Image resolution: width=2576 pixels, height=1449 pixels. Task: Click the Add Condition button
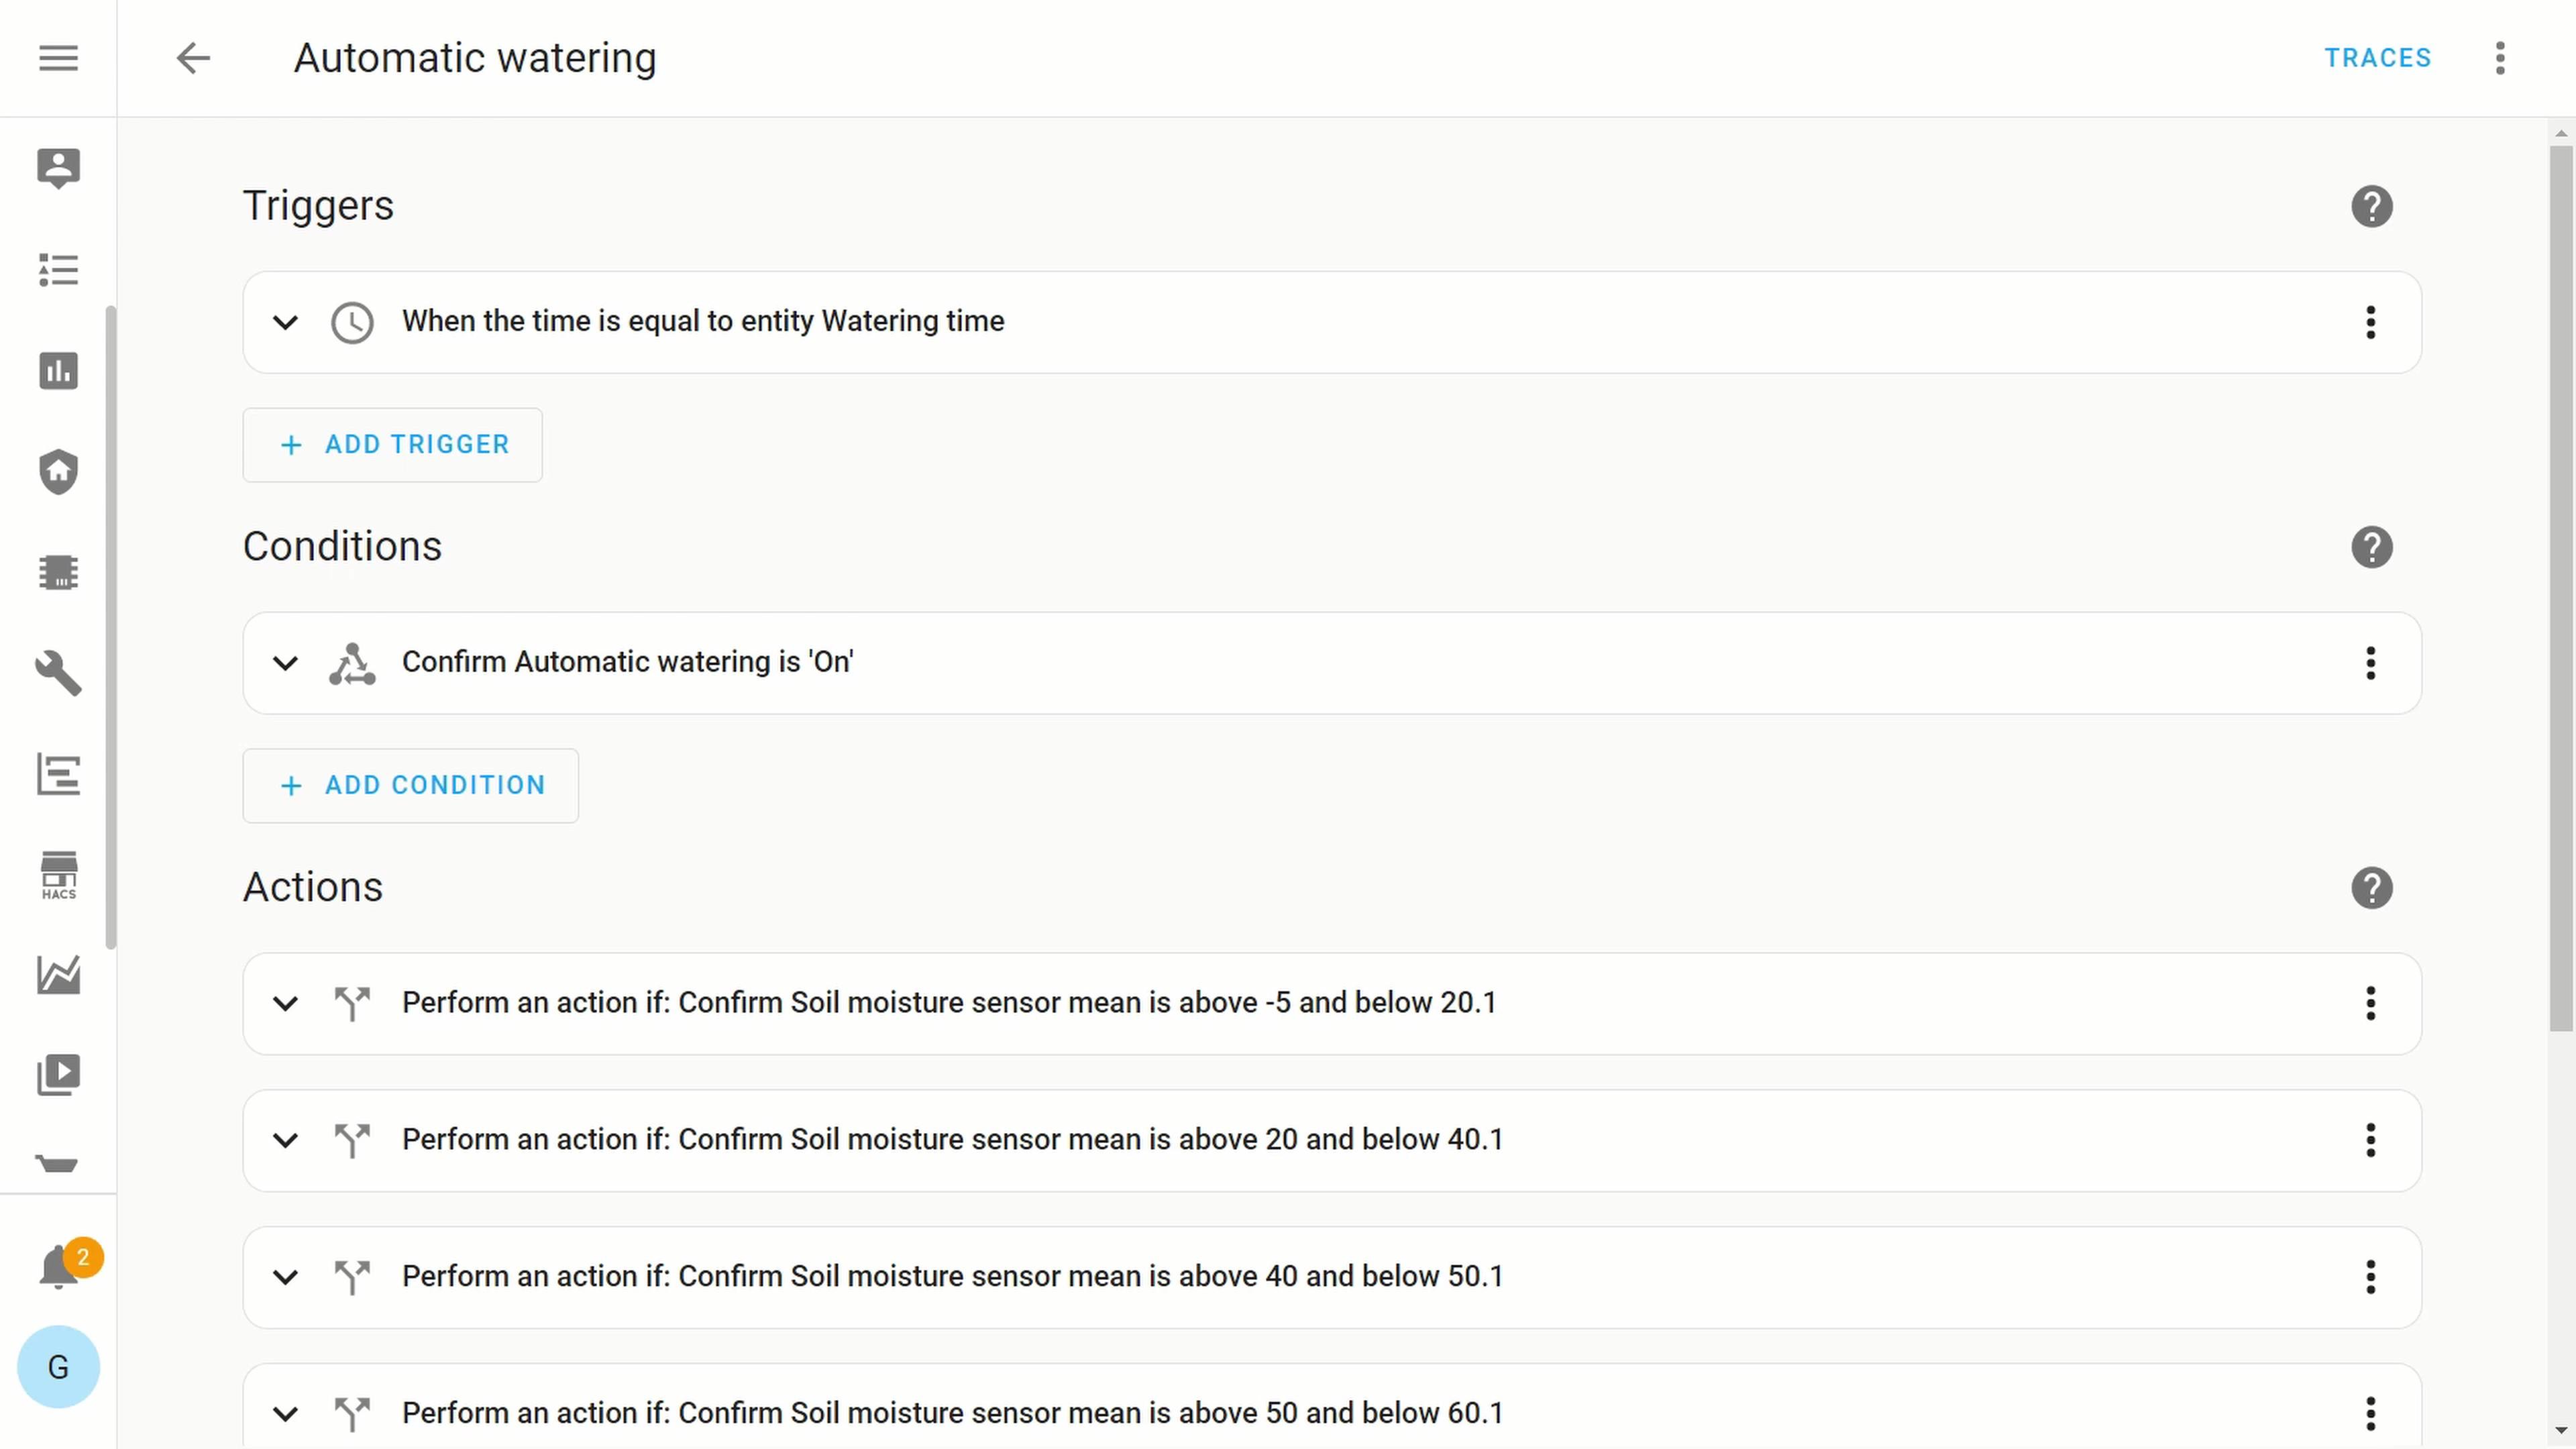[411, 786]
